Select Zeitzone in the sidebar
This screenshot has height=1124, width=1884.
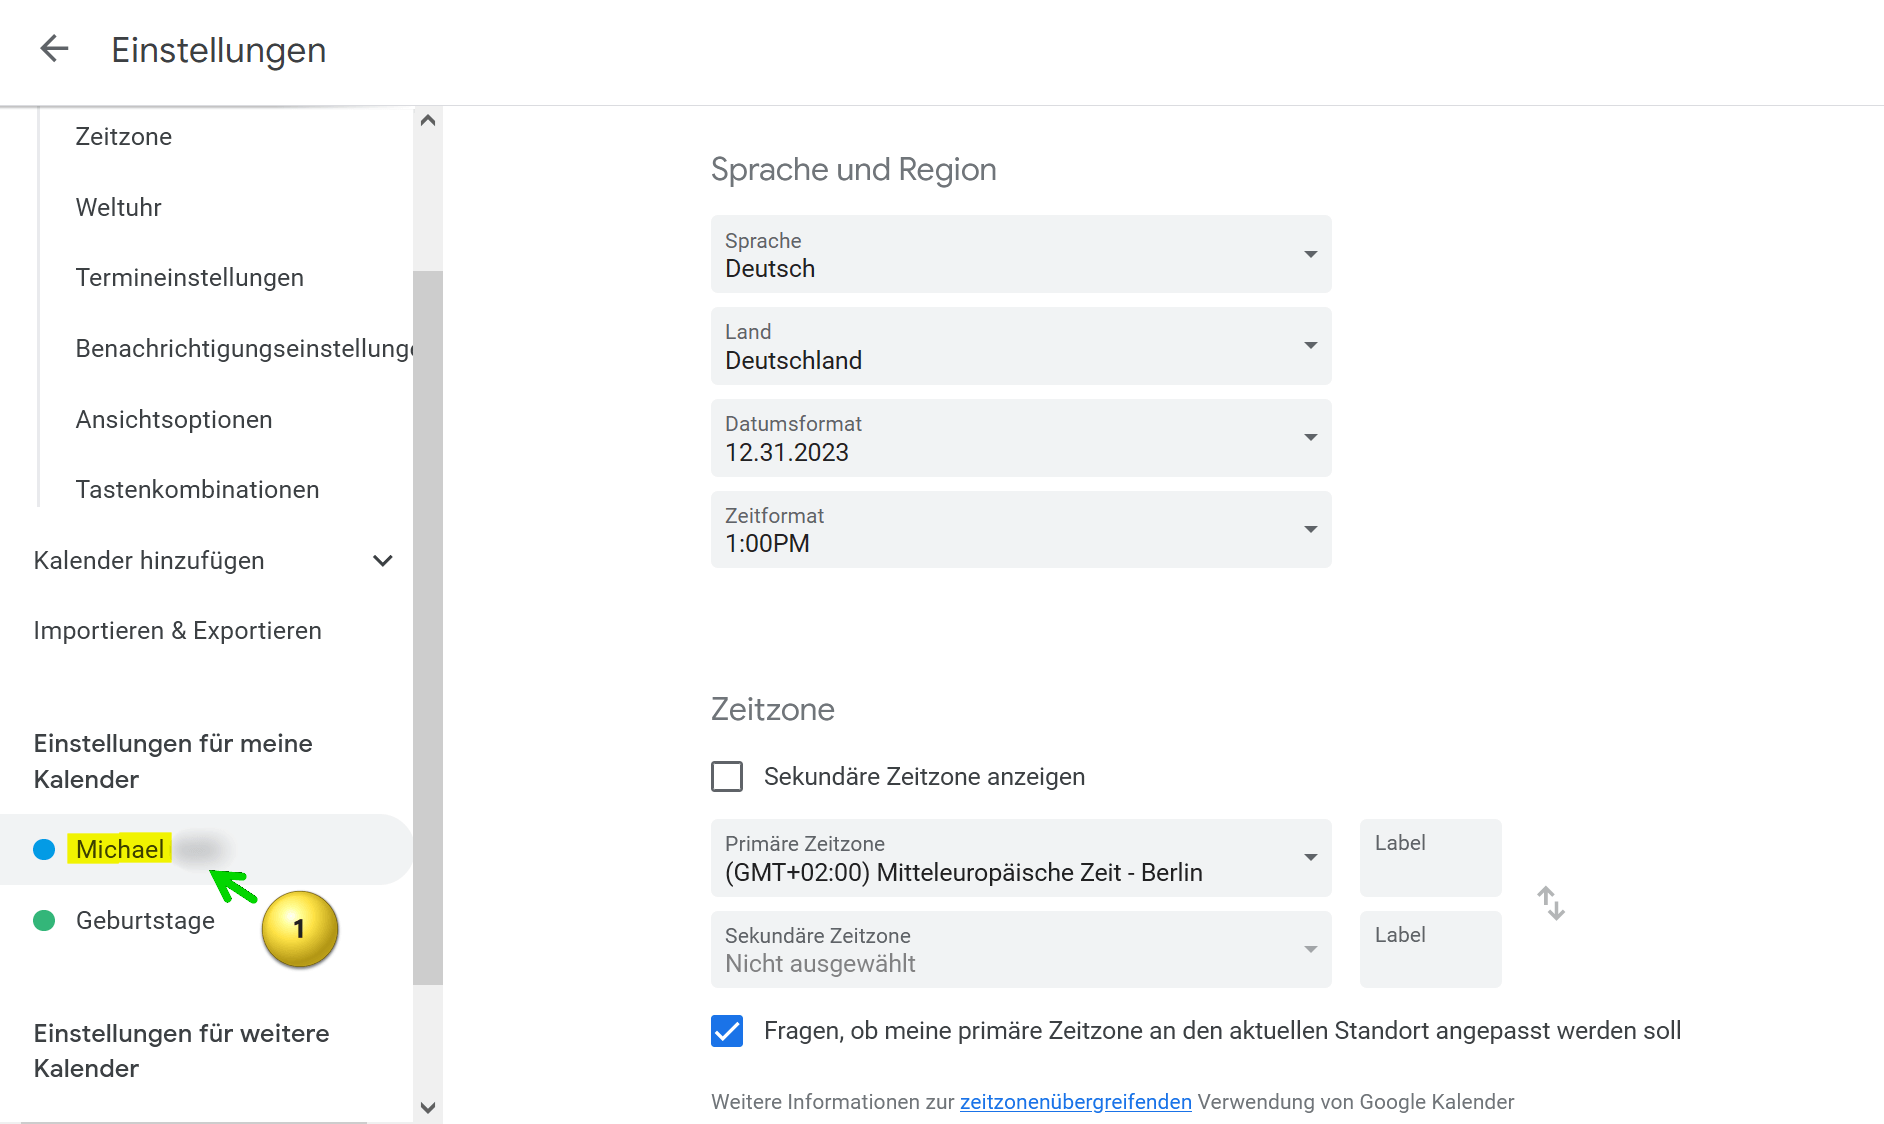124,136
